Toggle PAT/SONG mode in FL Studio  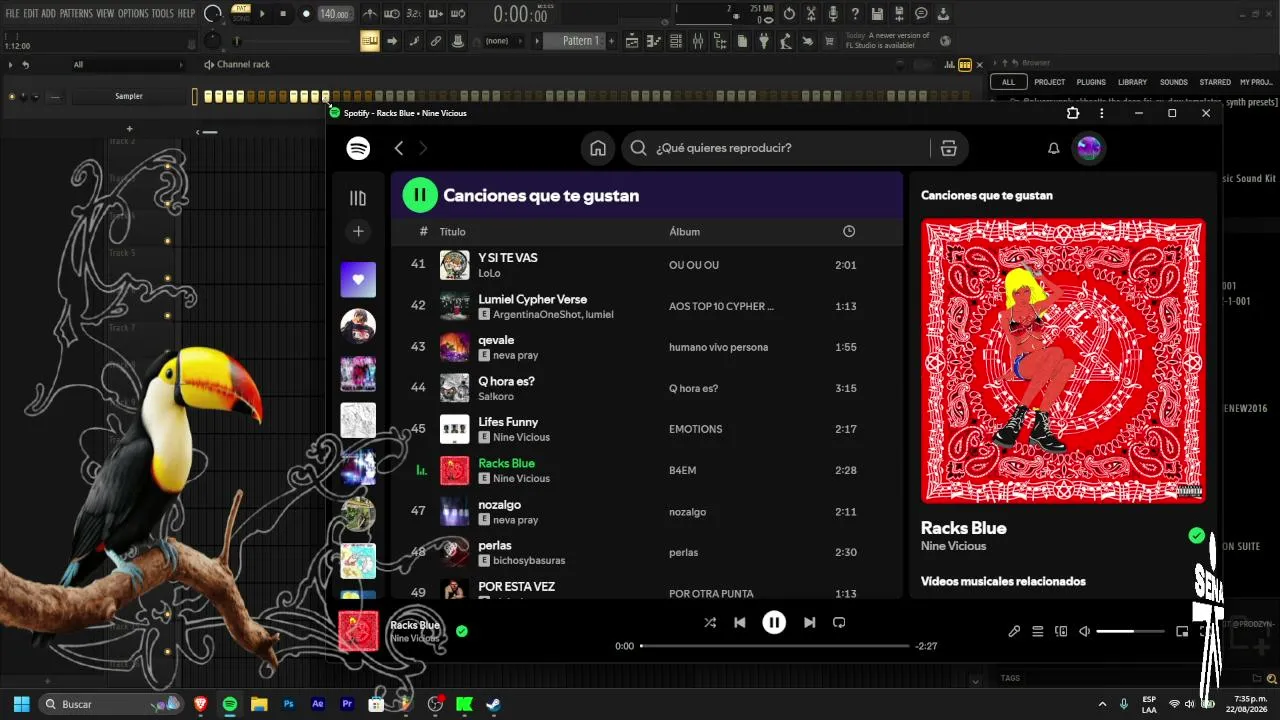click(x=241, y=13)
